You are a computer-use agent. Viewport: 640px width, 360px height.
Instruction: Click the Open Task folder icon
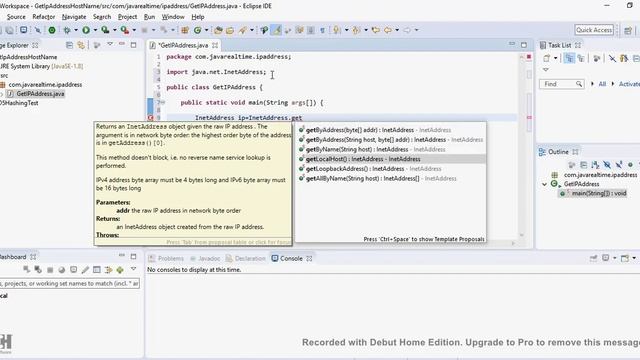pos(230,30)
